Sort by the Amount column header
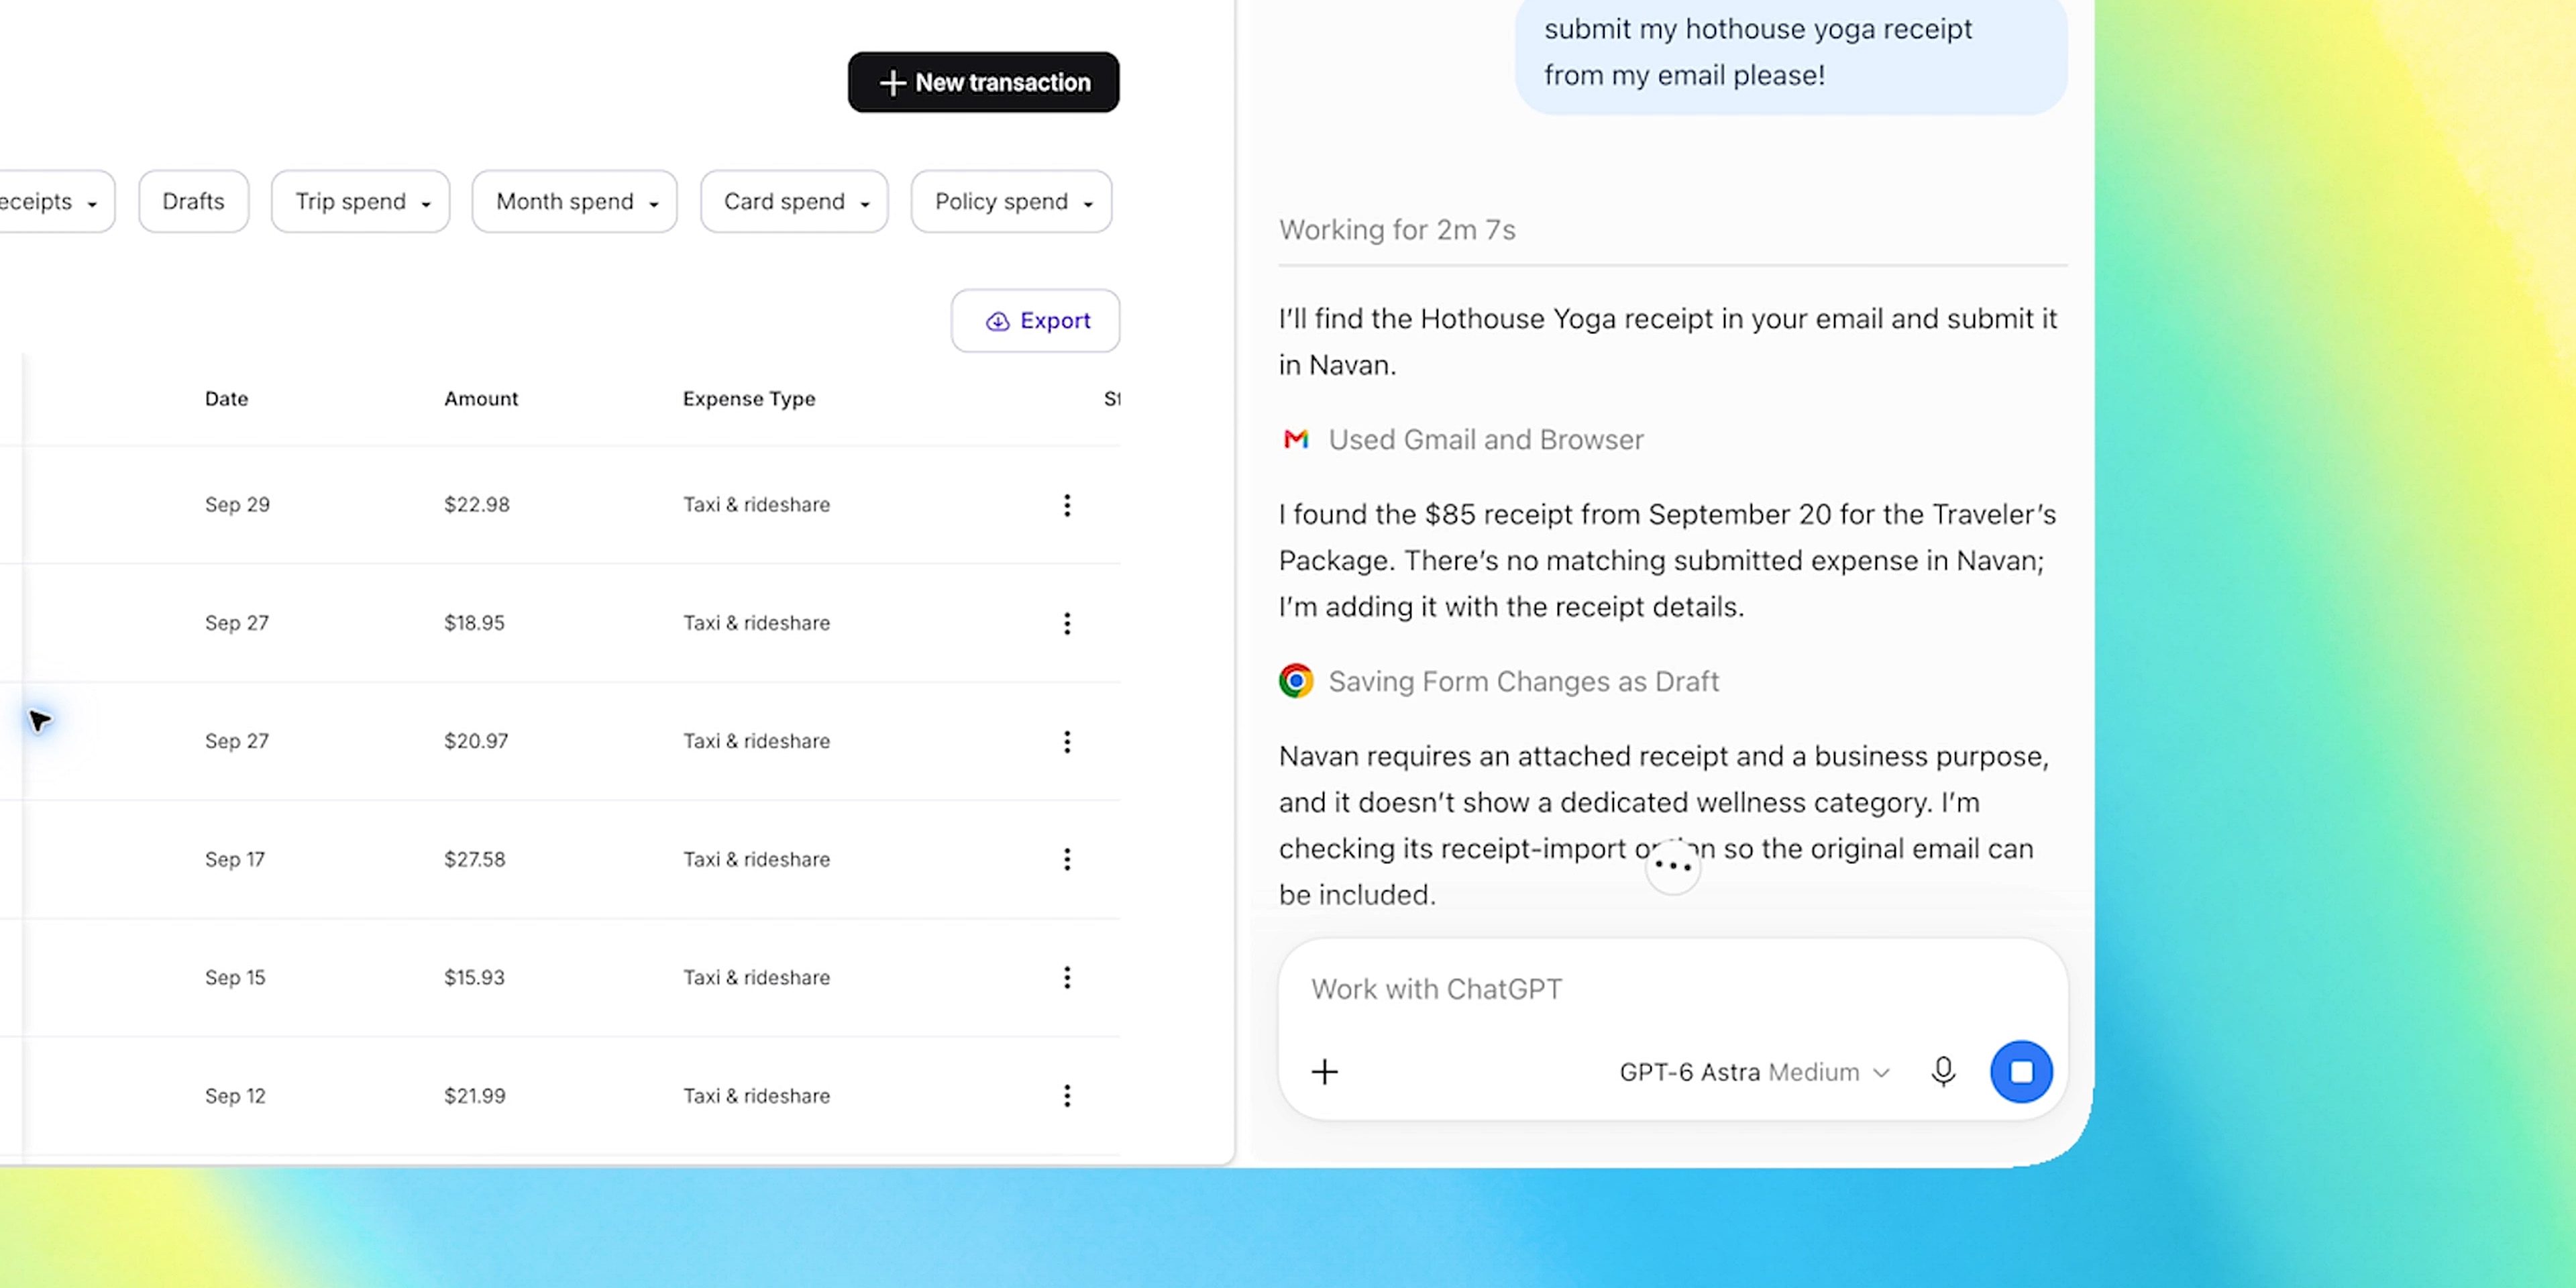This screenshot has height=1288, width=2576. pos(481,399)
